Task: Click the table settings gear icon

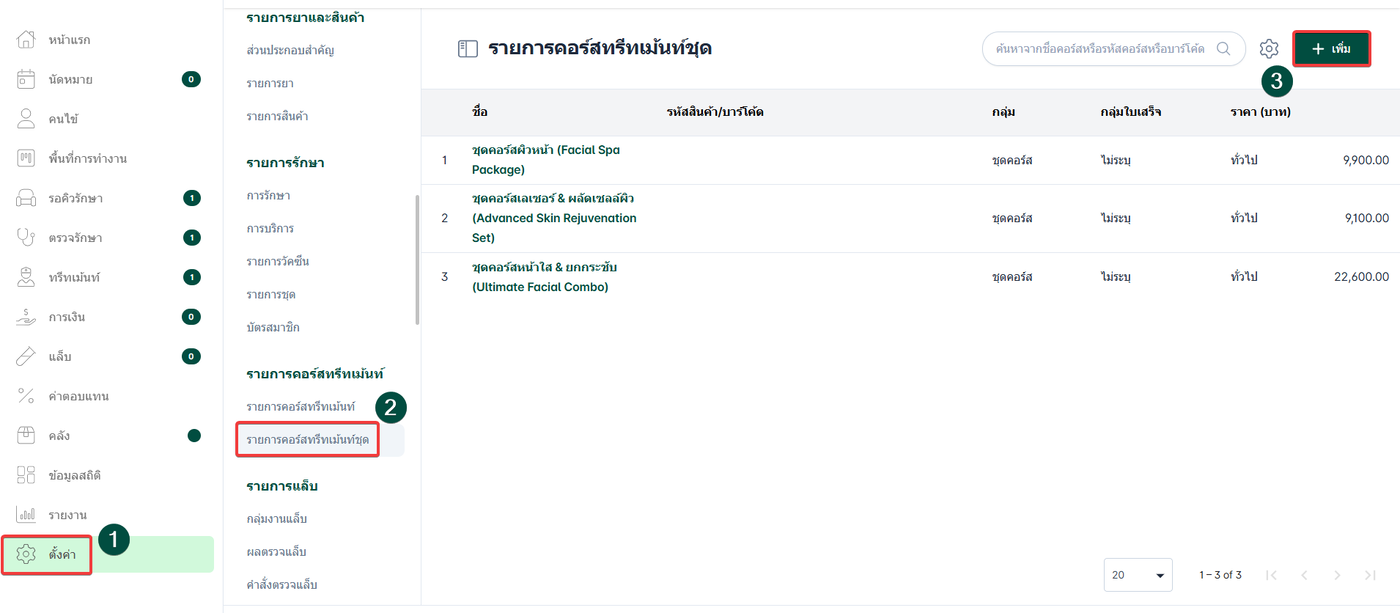Action: (x=1269, y=48)
